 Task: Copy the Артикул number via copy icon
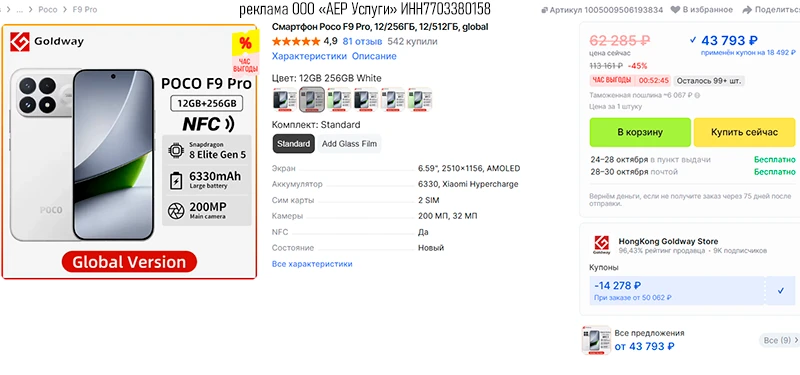tap(544, 10)
